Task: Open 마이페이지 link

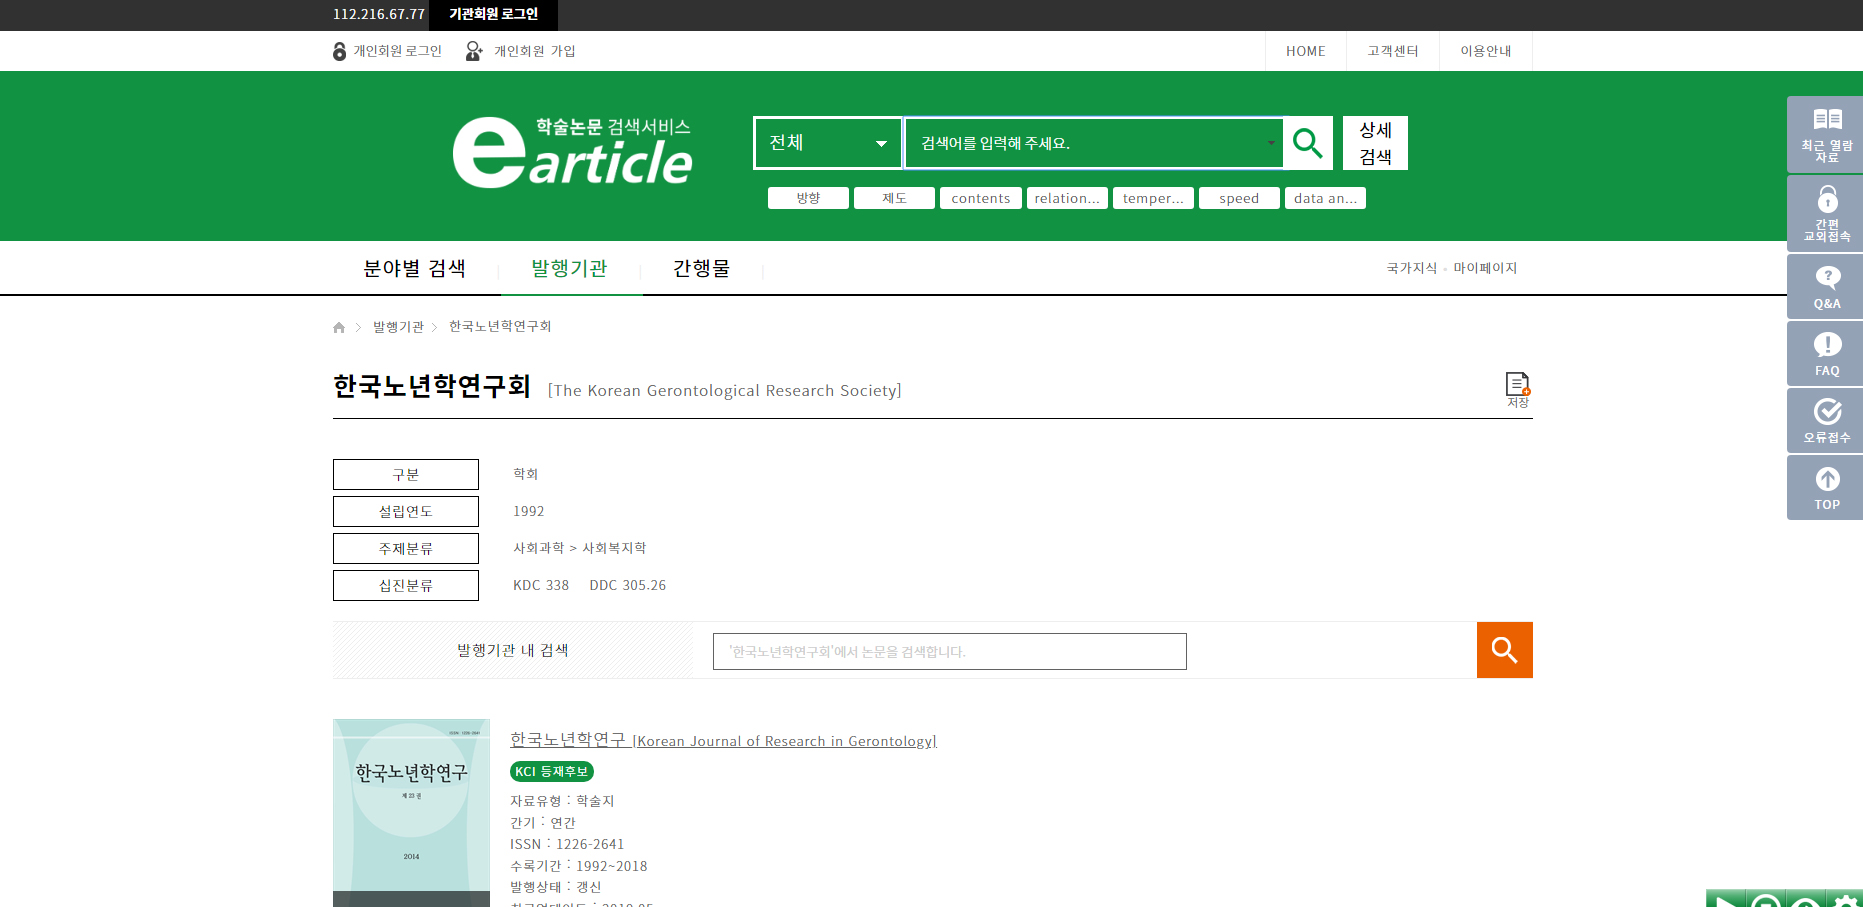Action: coord(1485,268)
